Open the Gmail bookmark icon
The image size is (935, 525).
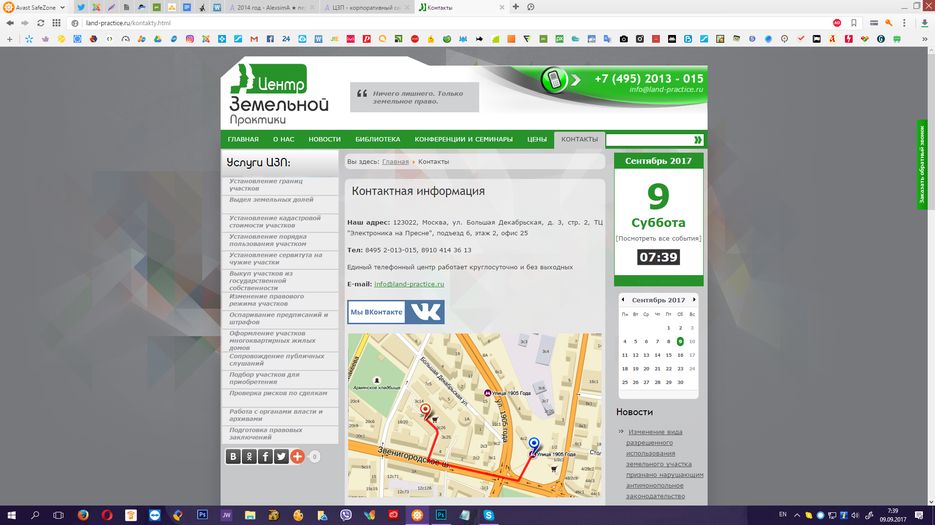[254, 39]
